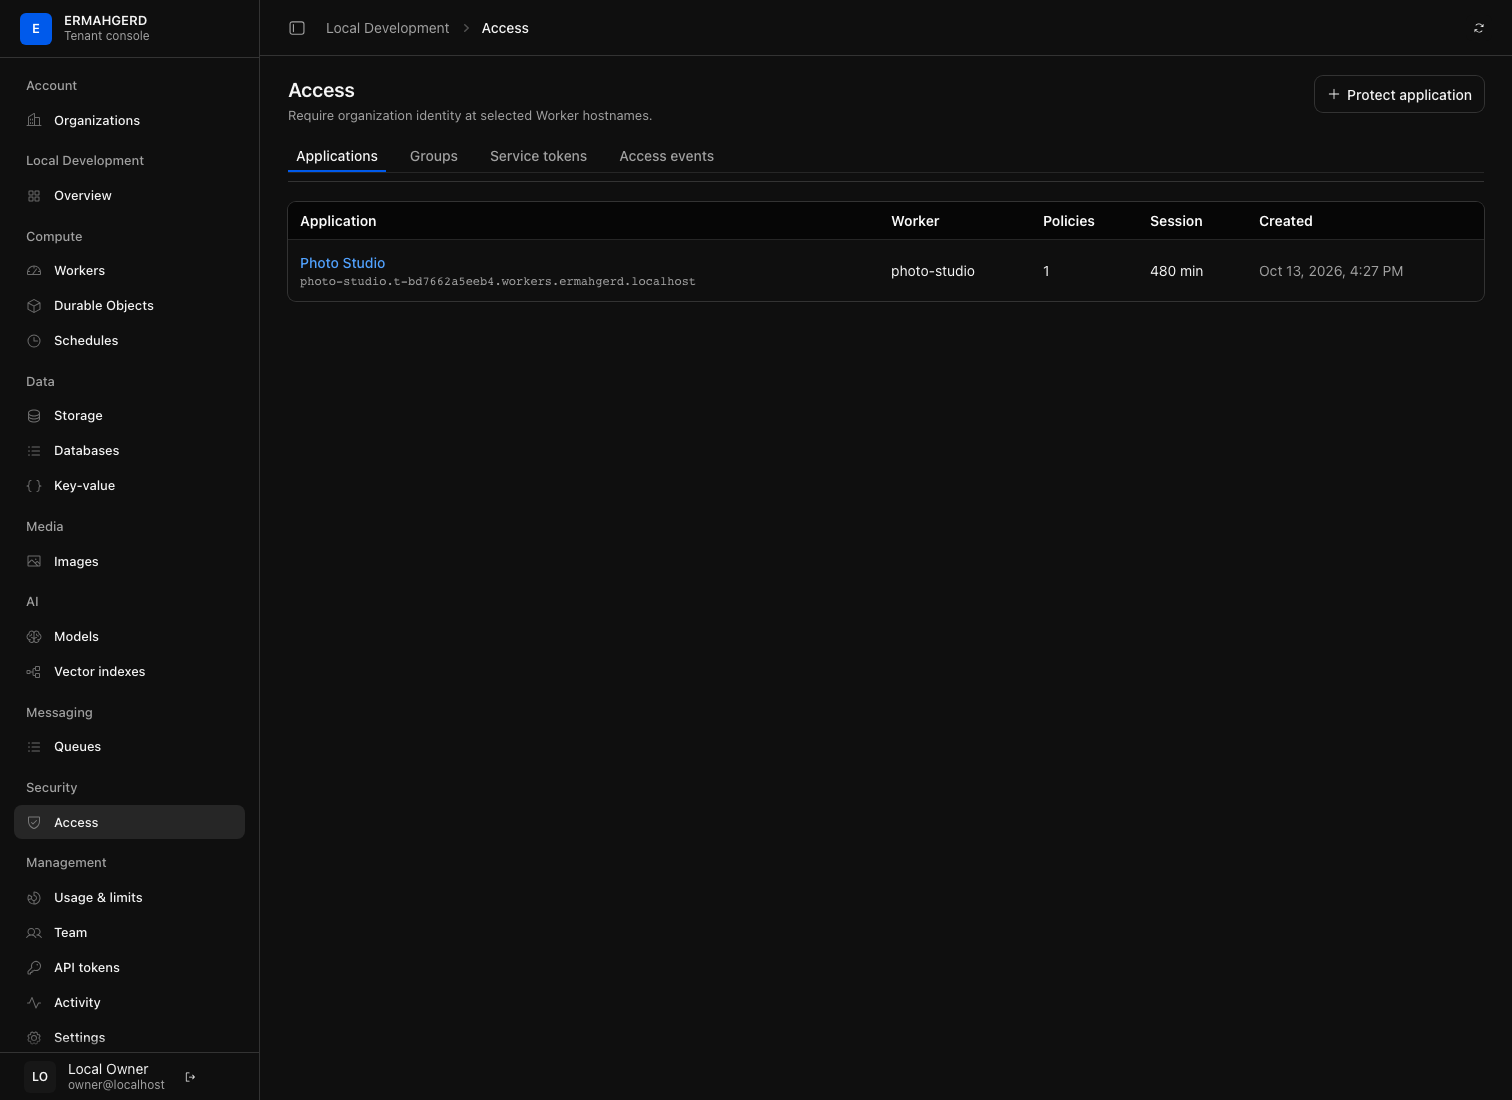The height and width of the screenshot is (1100, 1512).
Task: Click the API tokens key icon
Action: point(34,968)
